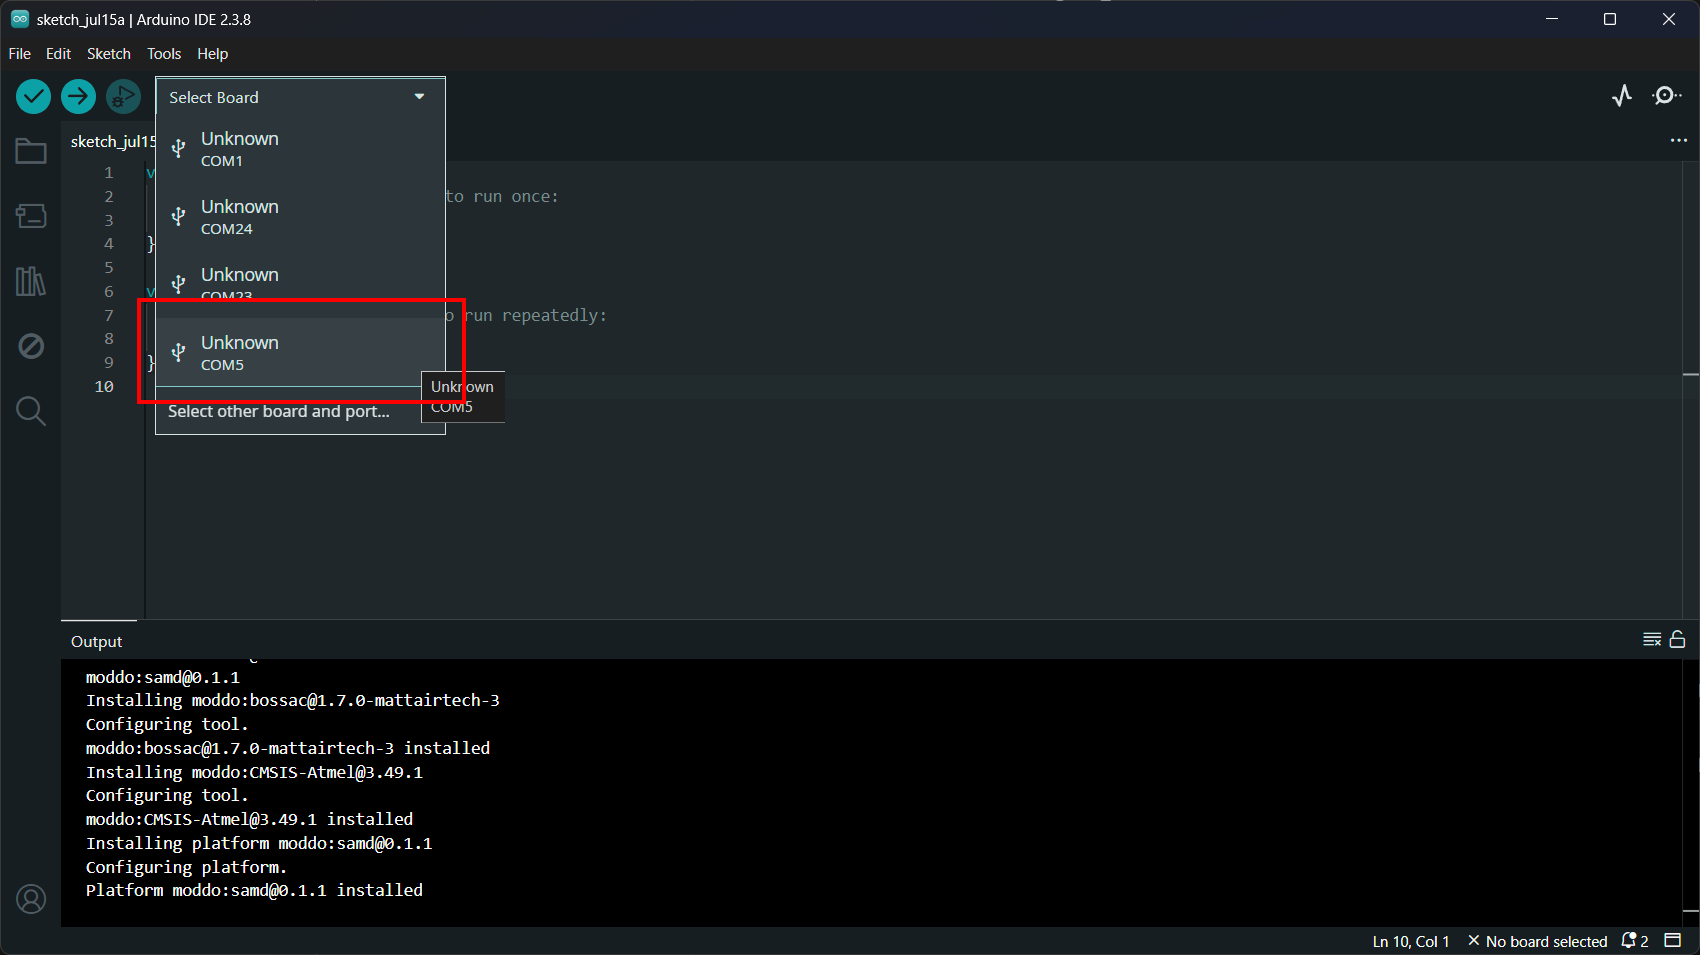1700x955 pixels.
Task: Click line number 10 in the gutter
Action: pyautogui.click(x=104, y=386)
